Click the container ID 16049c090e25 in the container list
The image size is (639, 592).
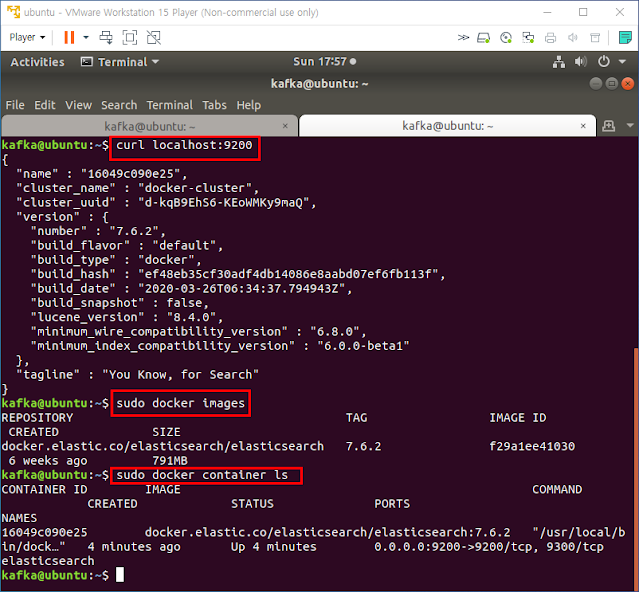pos(44,533)
